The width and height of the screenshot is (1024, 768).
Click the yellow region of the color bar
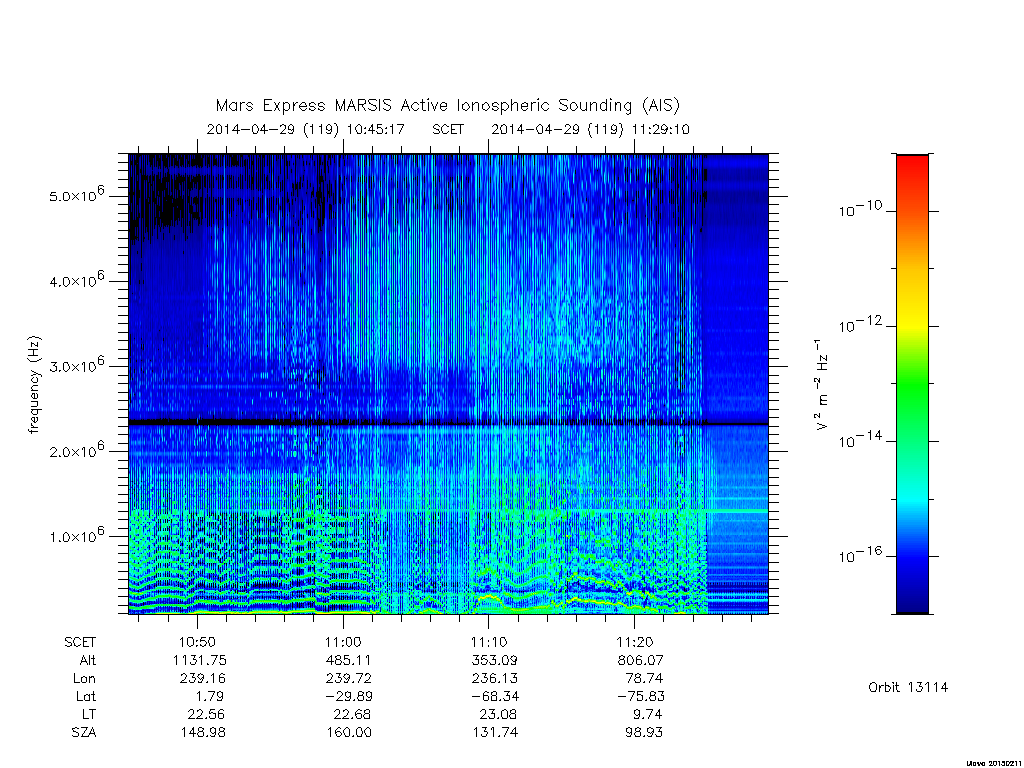point(912,313)
